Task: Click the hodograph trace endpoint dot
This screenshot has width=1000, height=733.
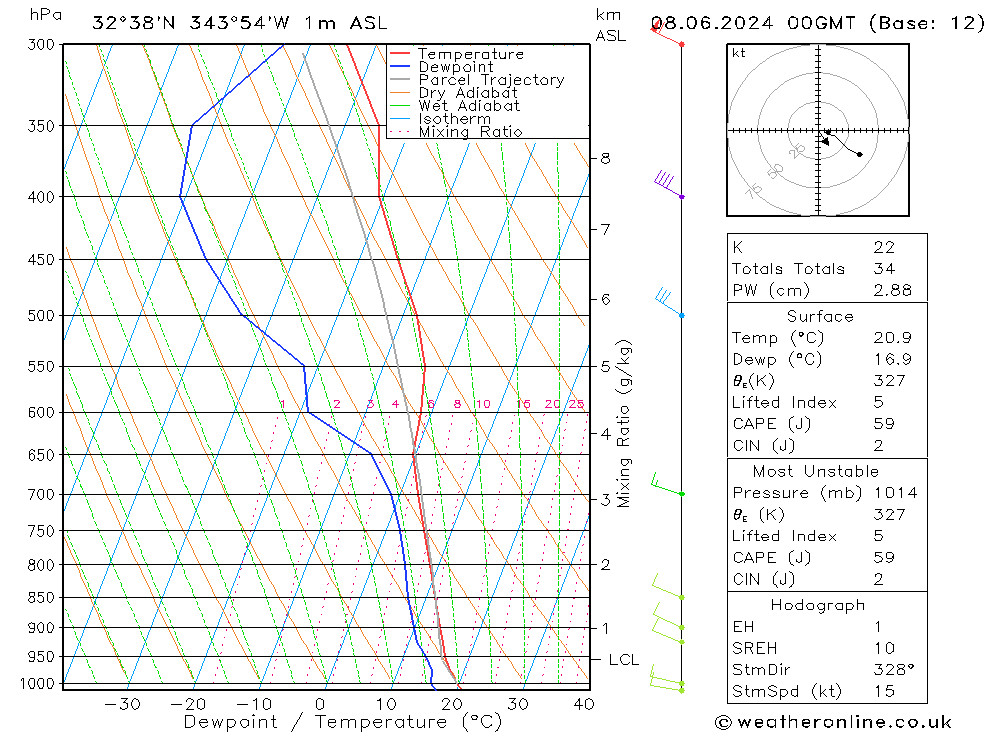Action: (860, 154)
